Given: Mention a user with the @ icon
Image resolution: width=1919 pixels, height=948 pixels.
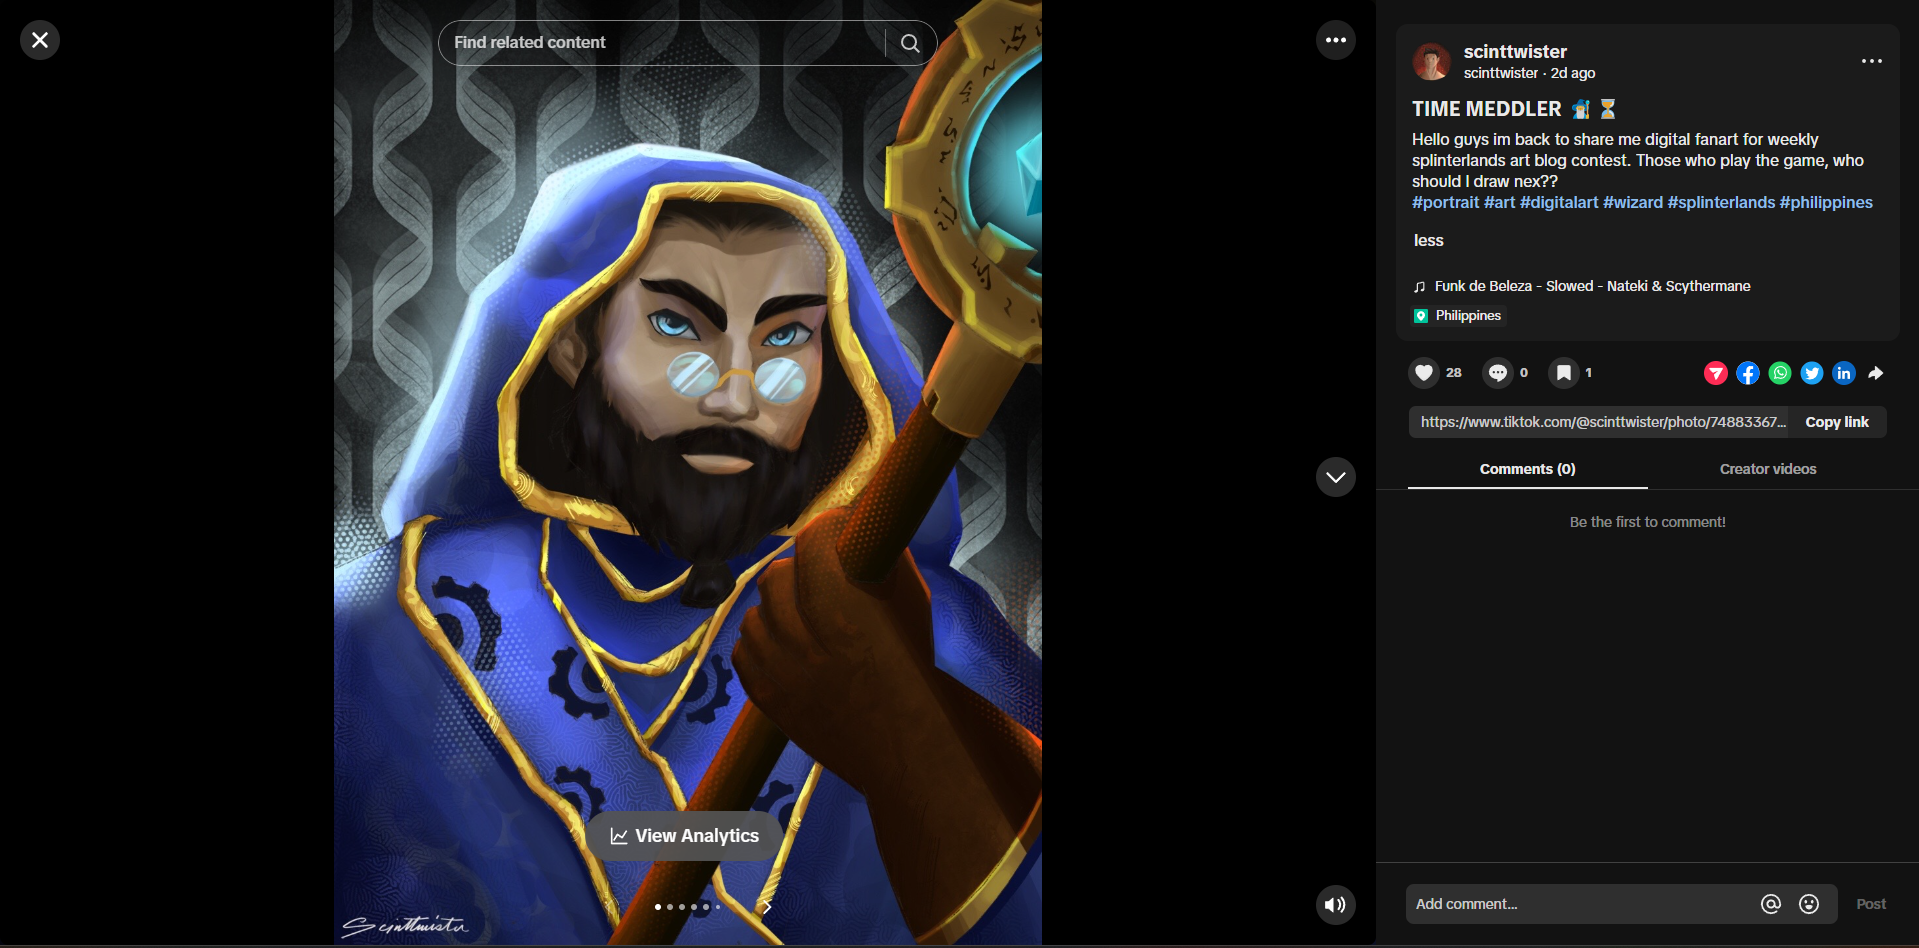Looking at the screenshot, I should coord(1771,904).
